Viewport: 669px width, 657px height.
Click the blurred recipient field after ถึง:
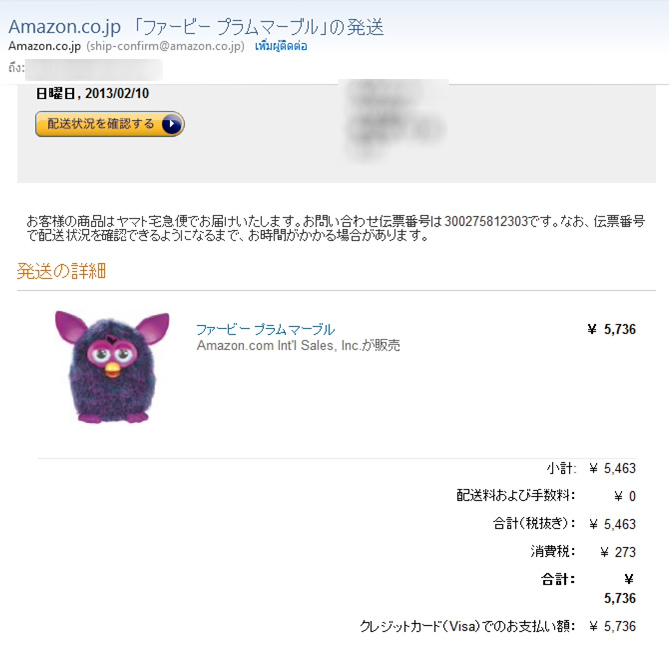[x=94, y=70]
